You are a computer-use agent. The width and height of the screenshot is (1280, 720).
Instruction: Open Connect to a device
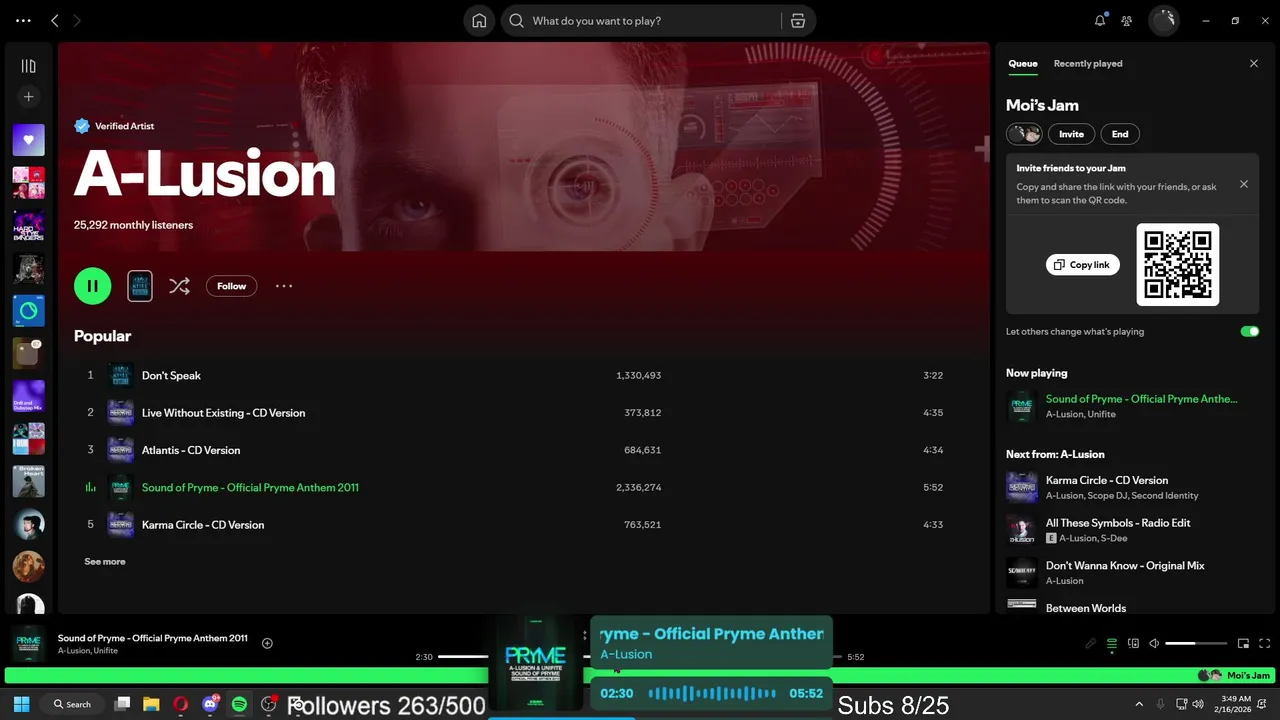[1133, 644]
